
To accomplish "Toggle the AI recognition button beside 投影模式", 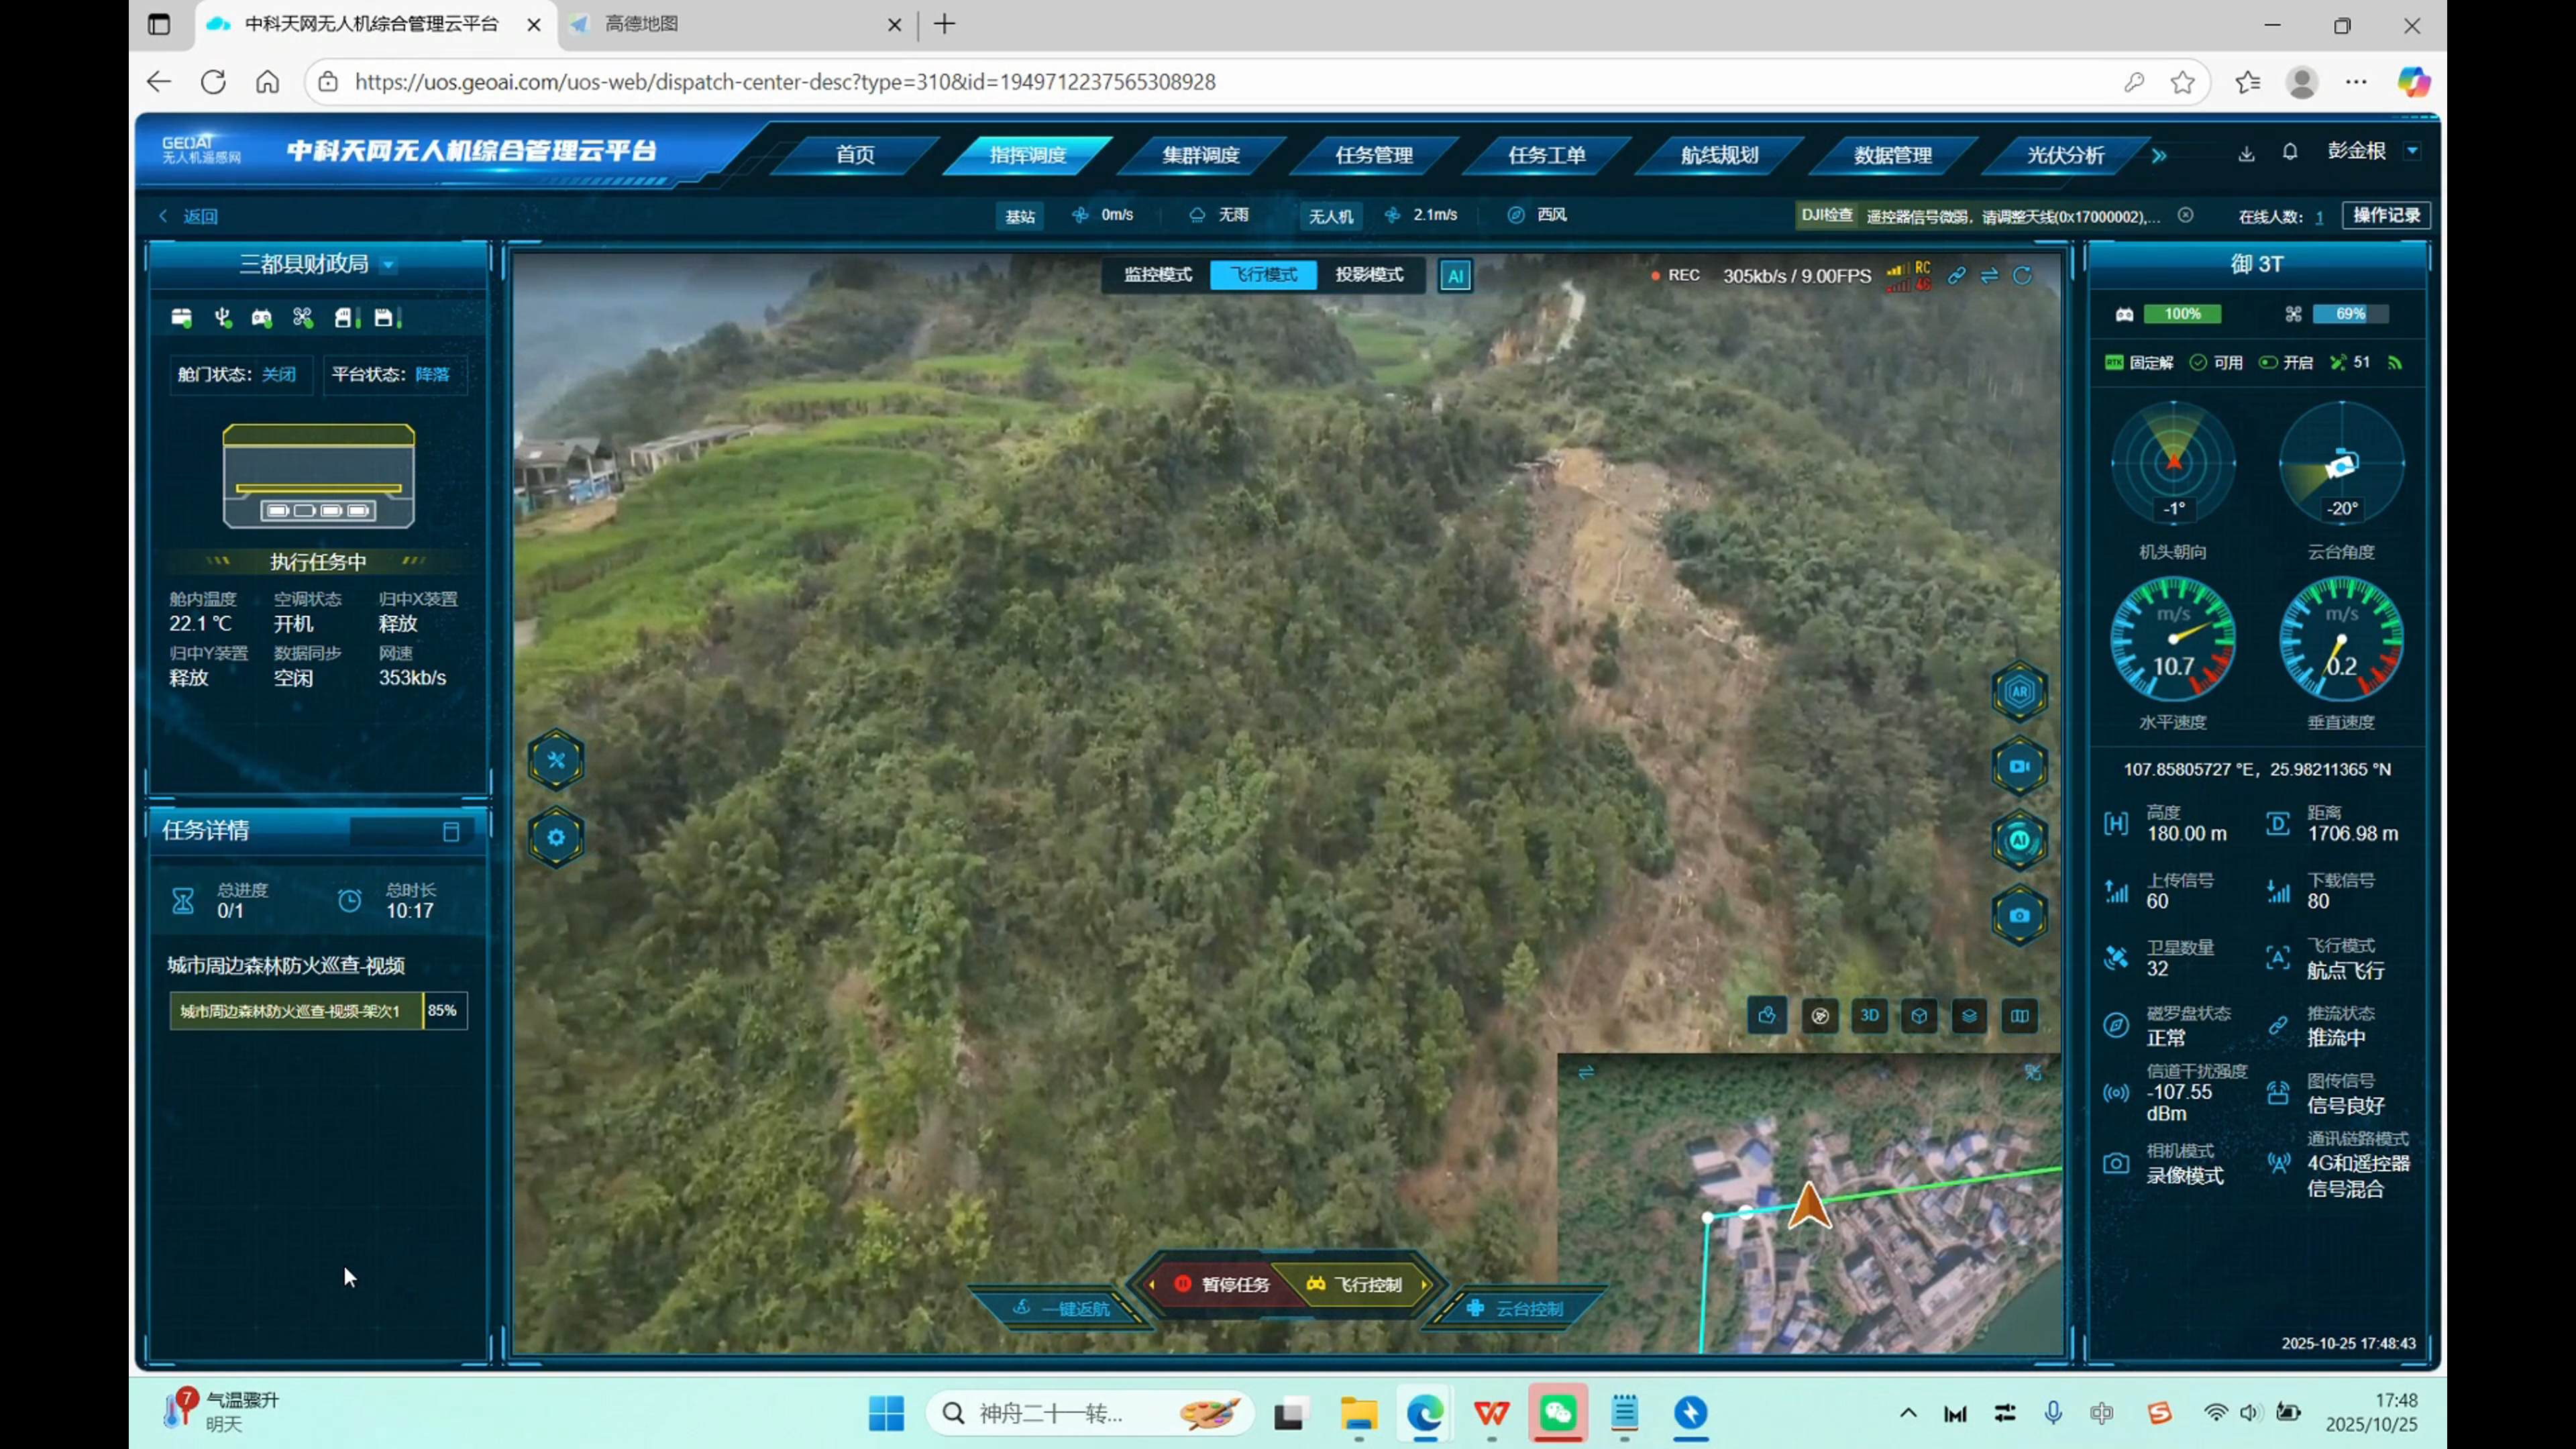I will coord(1455,276).
